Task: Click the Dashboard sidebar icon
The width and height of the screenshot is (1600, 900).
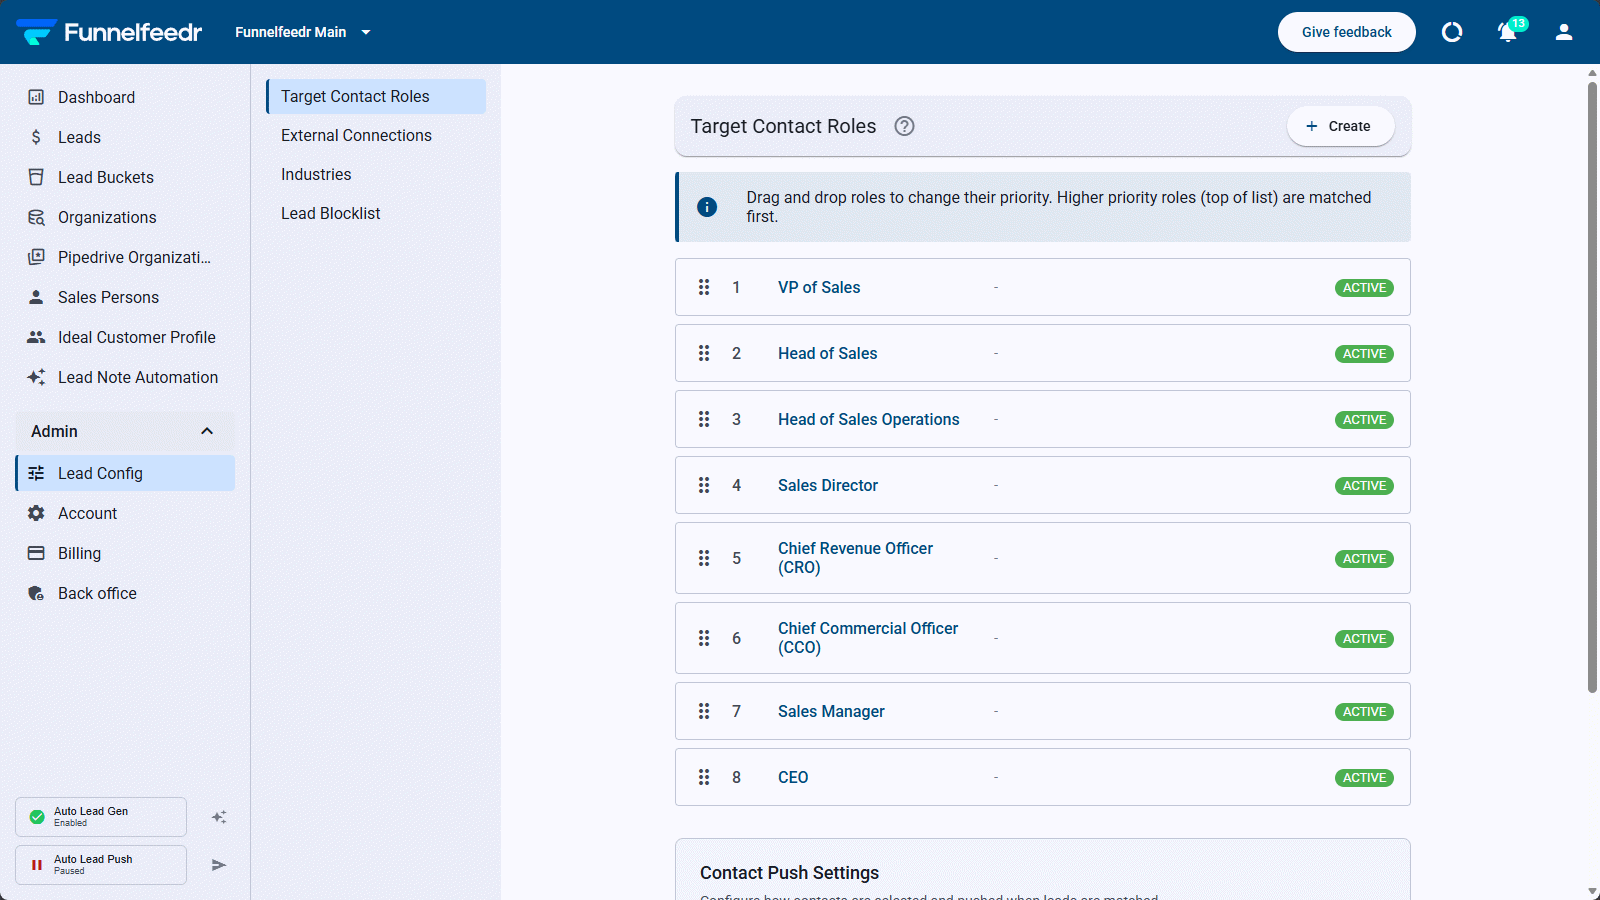Action: [x=36, y=97]
